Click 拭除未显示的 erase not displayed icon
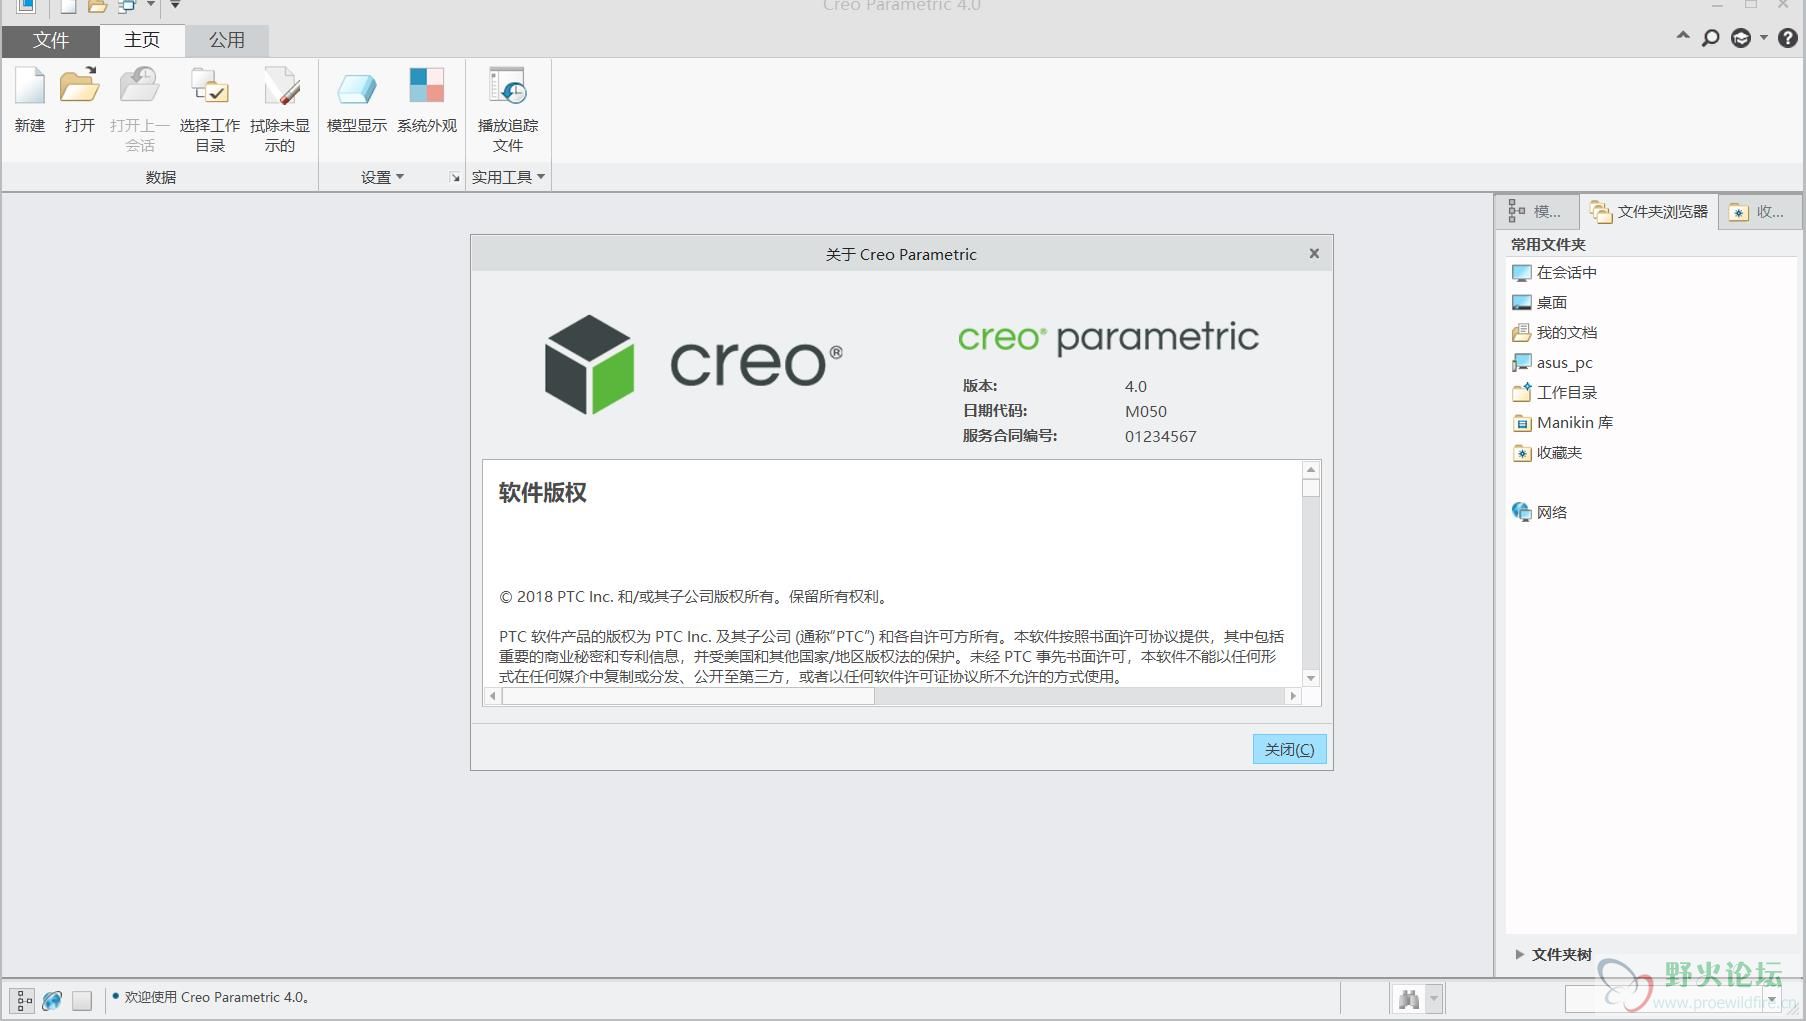 tap(280, 87)
